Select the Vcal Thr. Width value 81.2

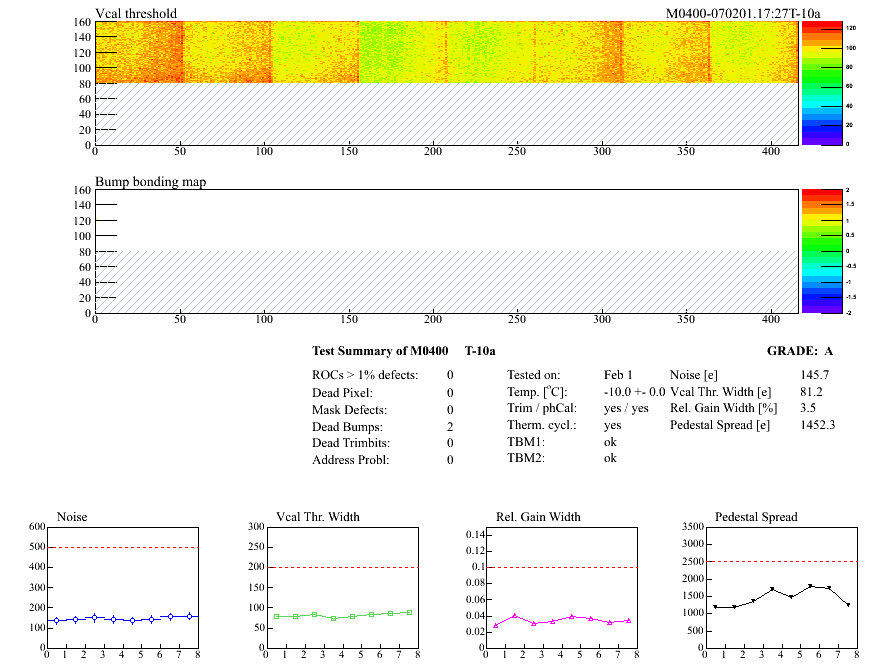(x=812, y=392)
